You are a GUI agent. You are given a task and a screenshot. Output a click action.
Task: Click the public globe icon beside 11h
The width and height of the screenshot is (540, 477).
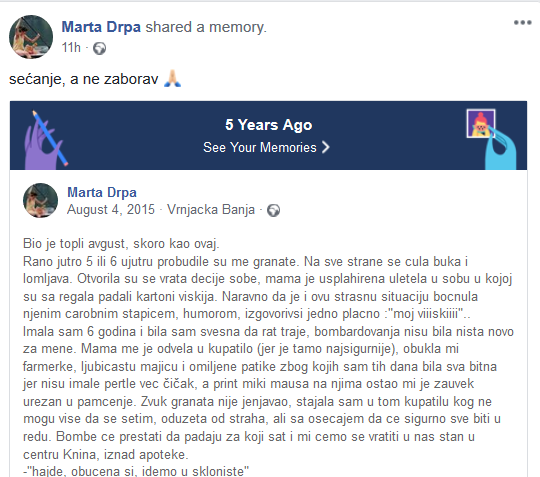point(100,48)
